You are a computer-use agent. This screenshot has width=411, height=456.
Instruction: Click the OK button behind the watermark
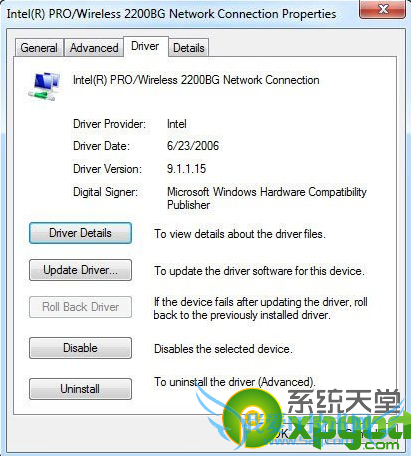click(x=282, y=433)
